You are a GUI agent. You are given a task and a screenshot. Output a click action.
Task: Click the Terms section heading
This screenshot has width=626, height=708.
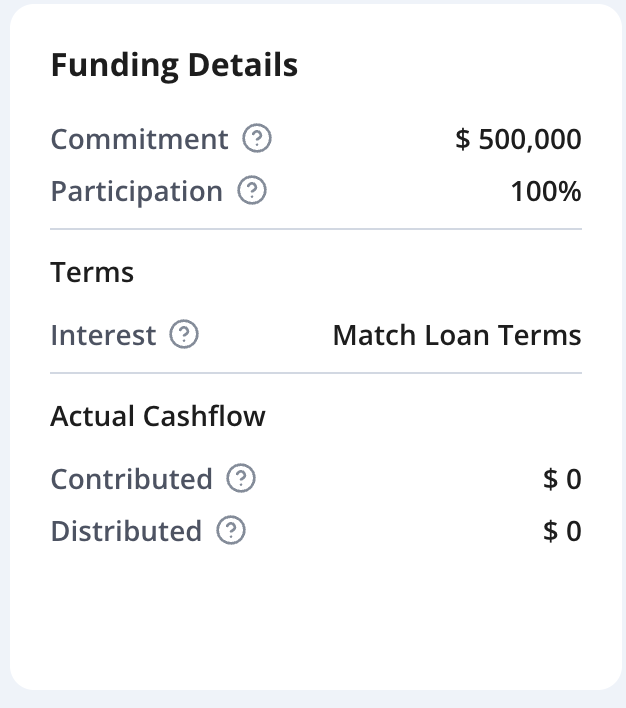92,272
